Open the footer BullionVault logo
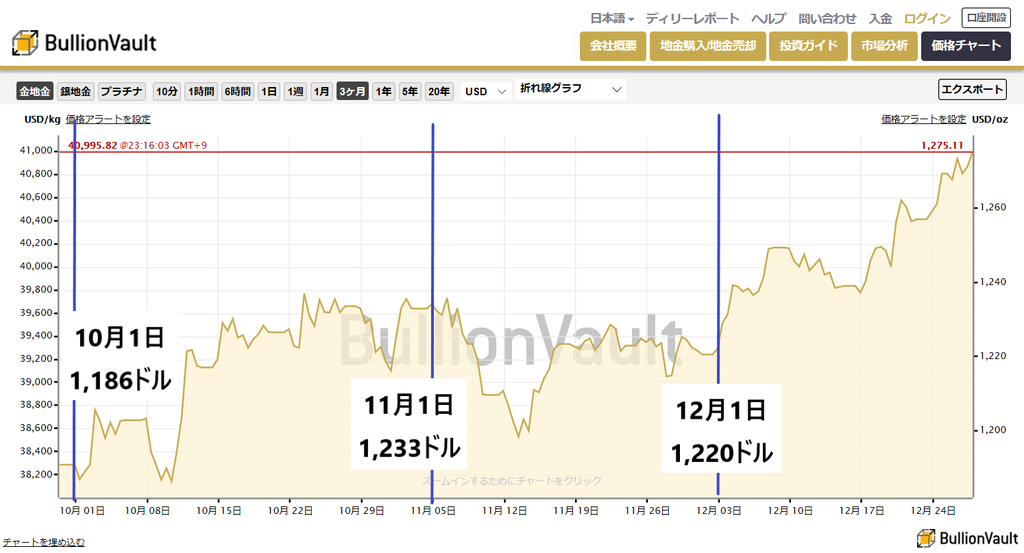 967,538
